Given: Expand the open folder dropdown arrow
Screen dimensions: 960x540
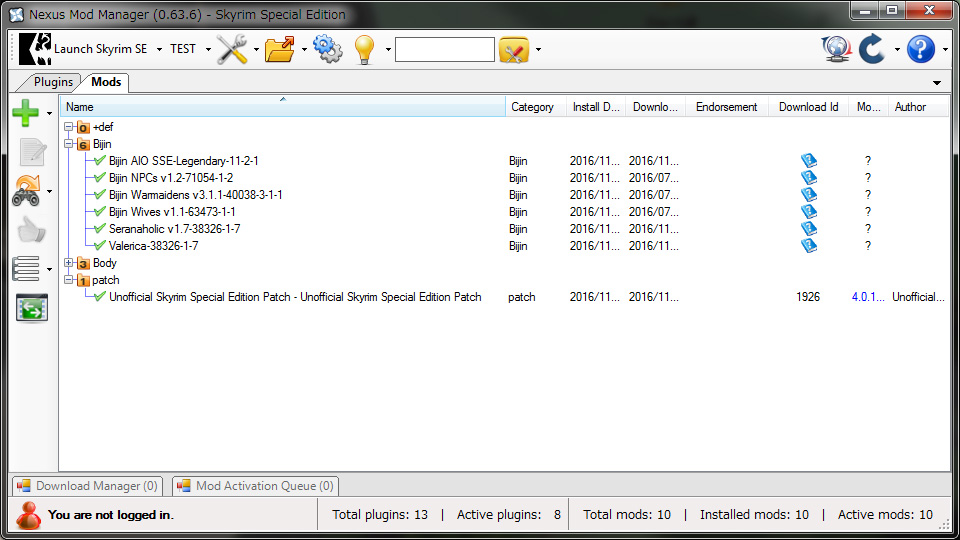Looking at the screenshot, I should click(304, 50).
